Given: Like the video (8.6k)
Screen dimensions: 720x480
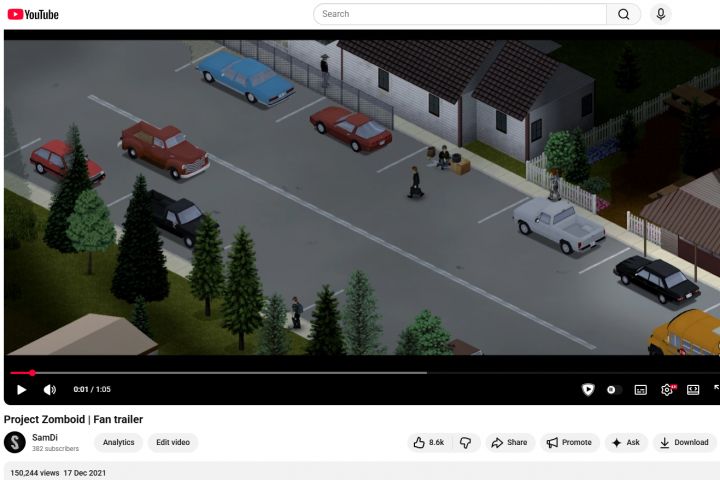Looking at the screenshot, I should click(430, 442).
